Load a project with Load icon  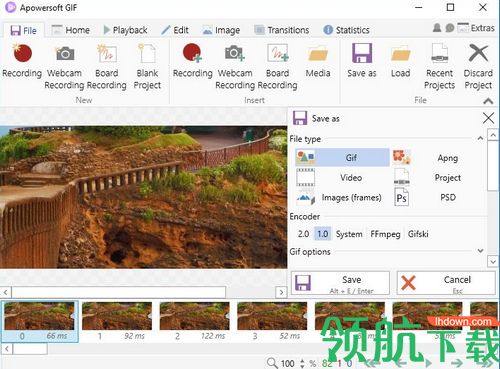[400, 62]
